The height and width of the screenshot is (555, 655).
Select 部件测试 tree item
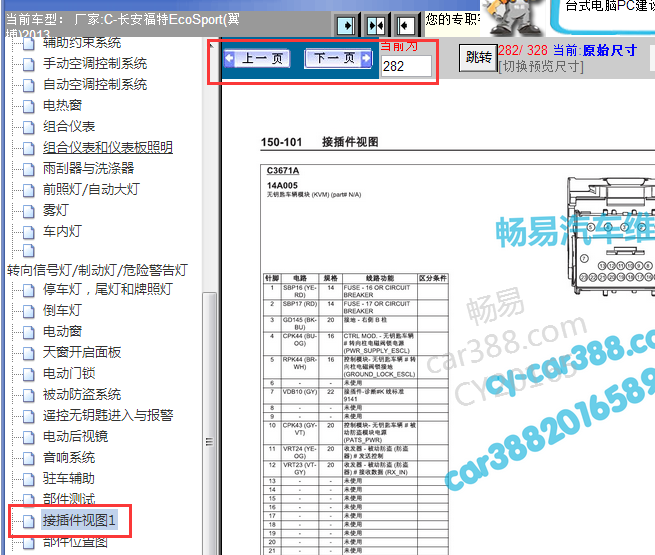point(69,499)
